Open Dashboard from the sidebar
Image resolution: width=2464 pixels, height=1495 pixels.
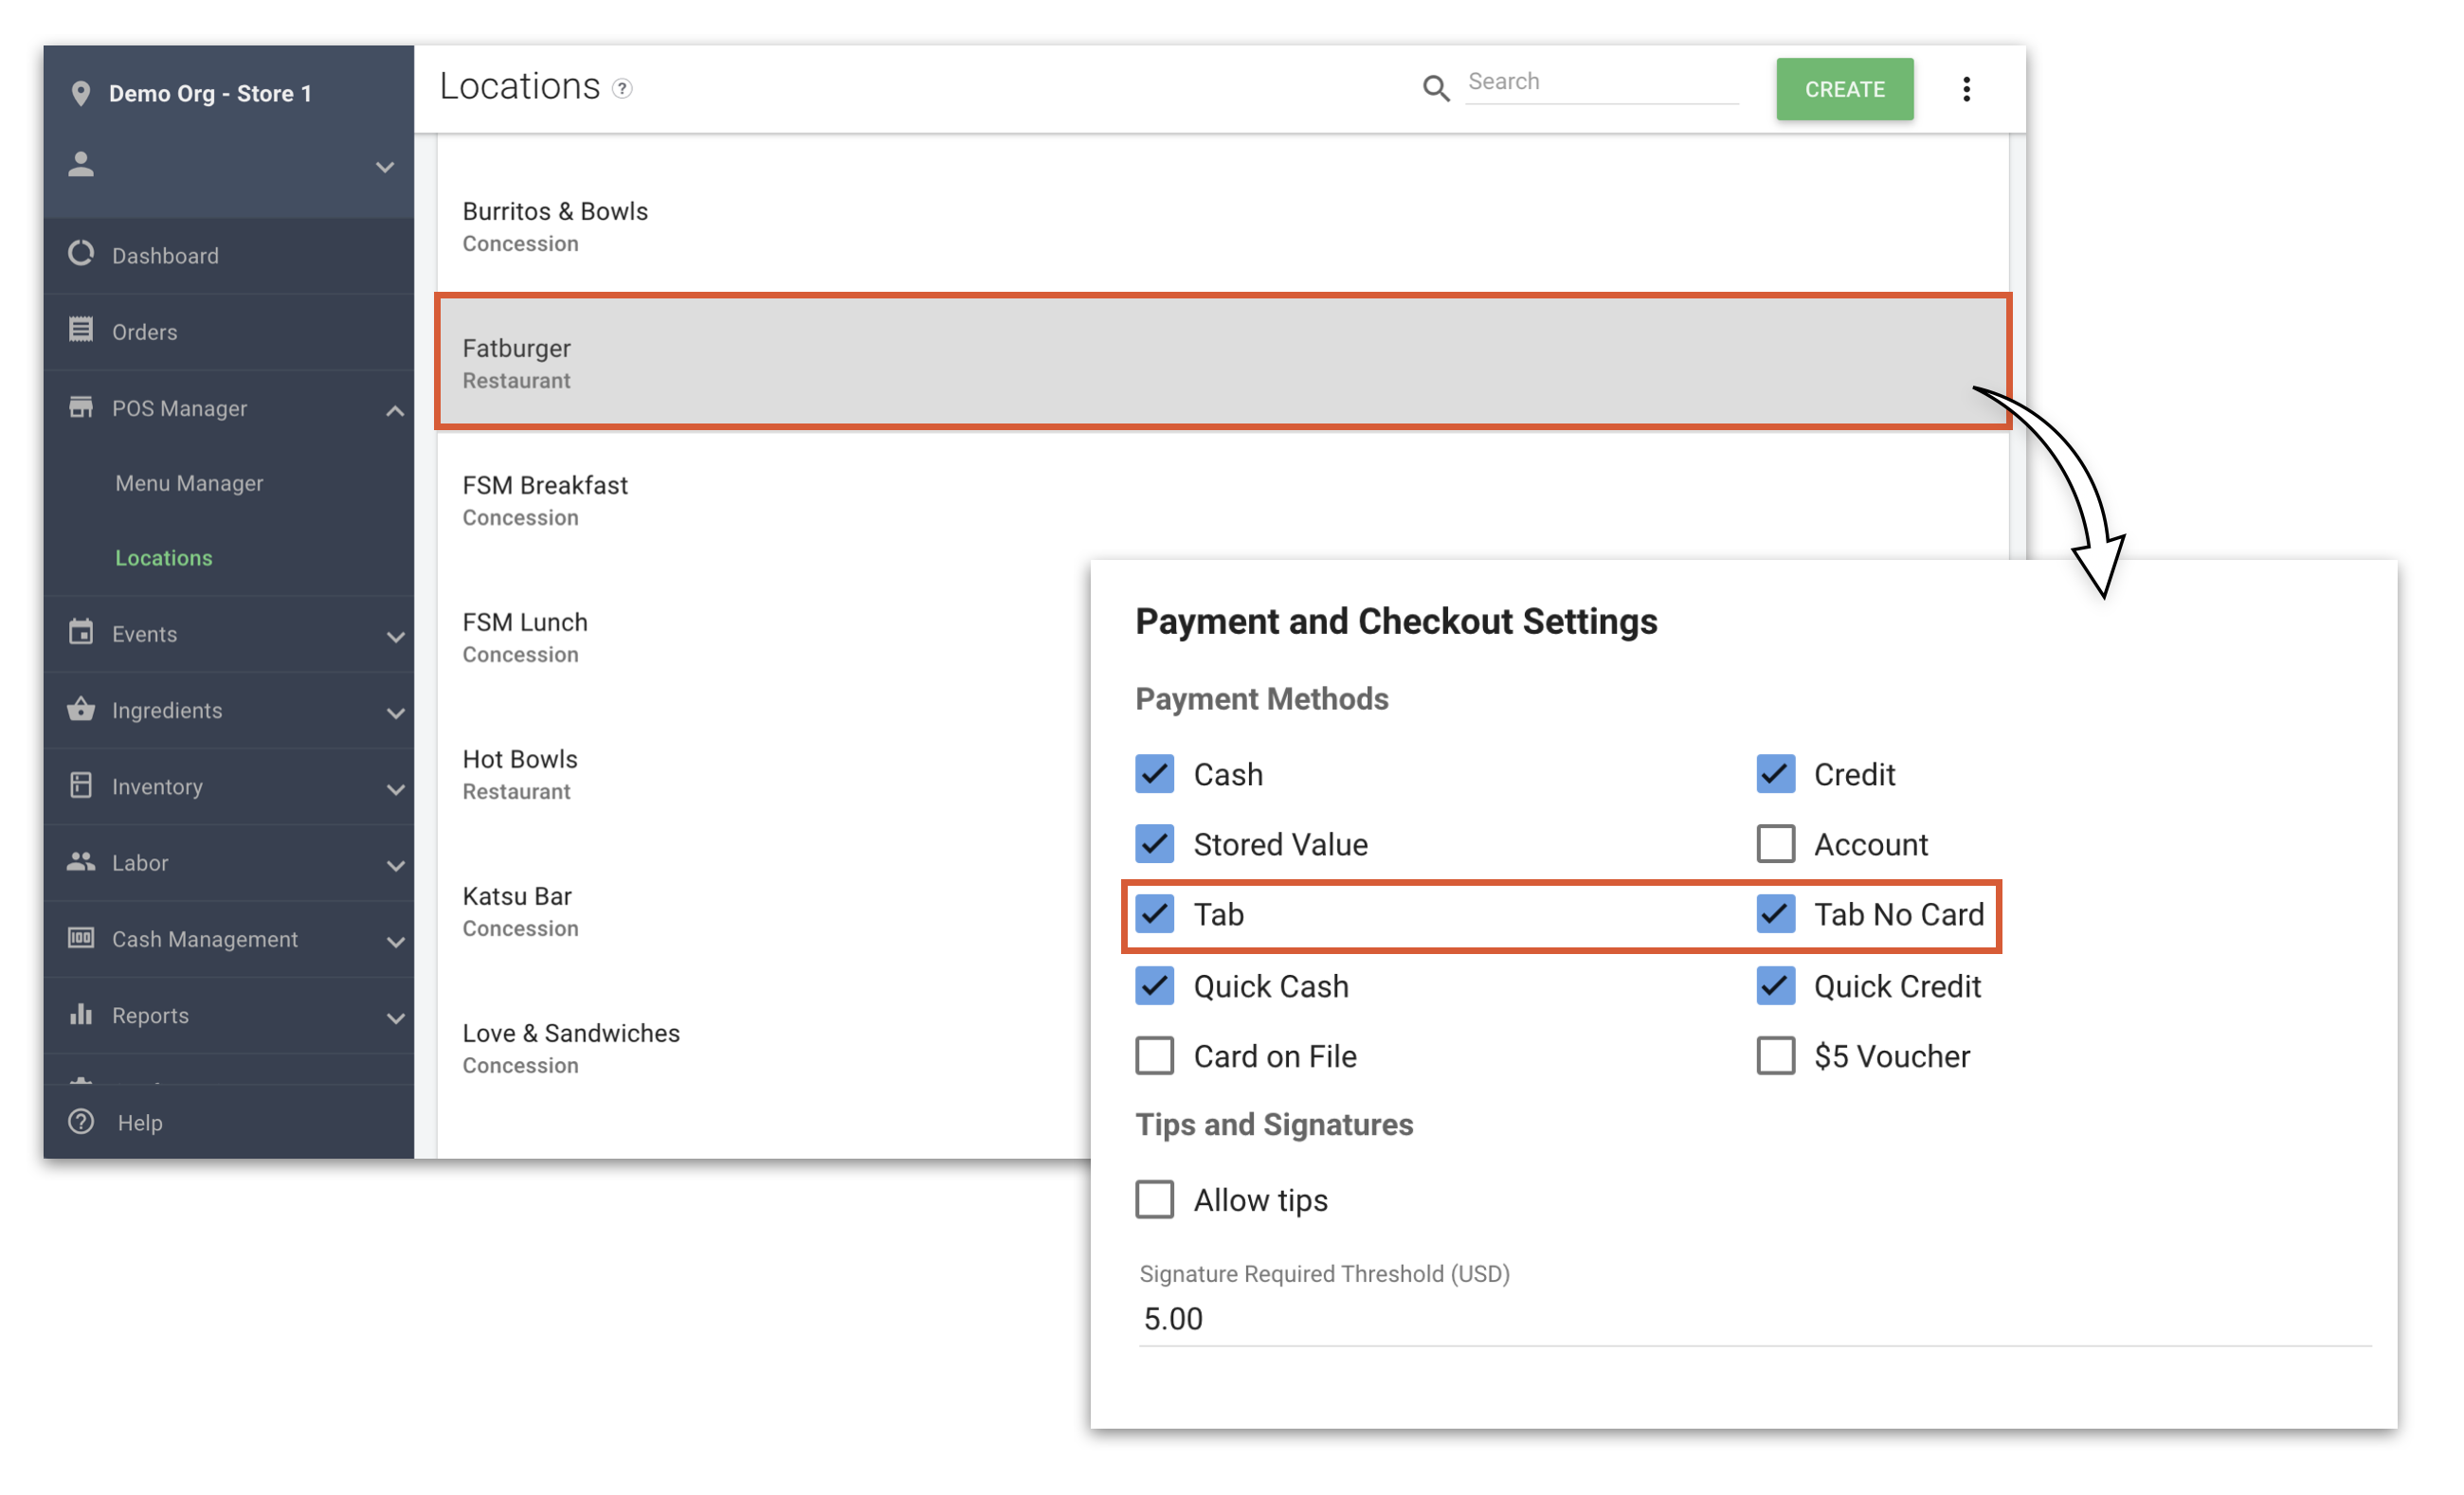pos(229,255)
